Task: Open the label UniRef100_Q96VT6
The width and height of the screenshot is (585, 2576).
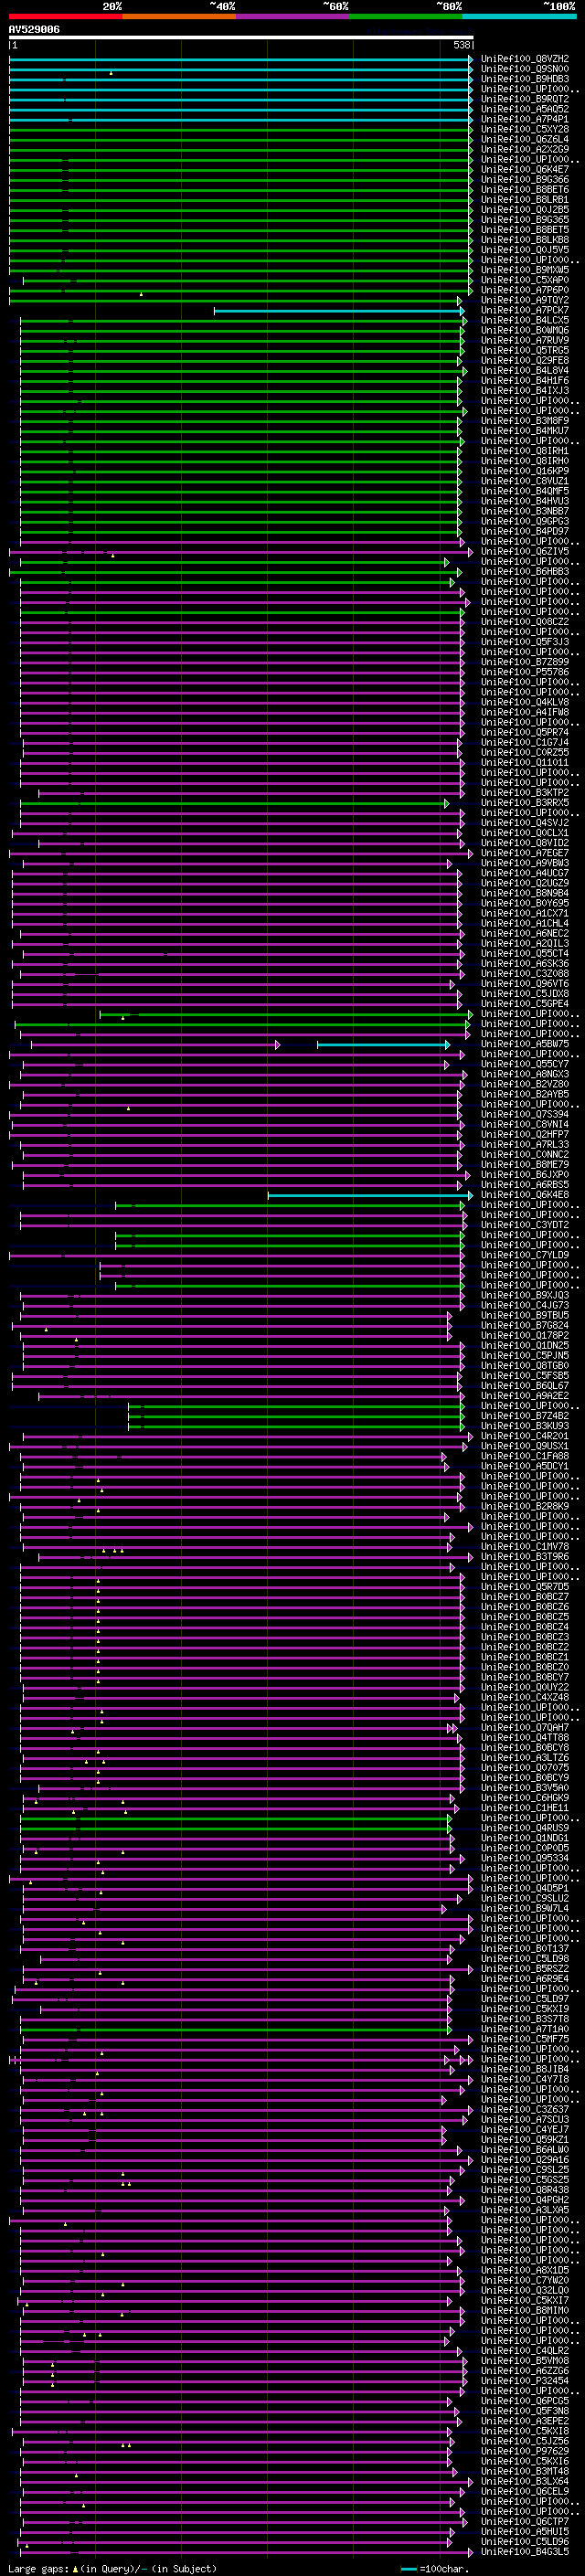Action: click(525, 984)
